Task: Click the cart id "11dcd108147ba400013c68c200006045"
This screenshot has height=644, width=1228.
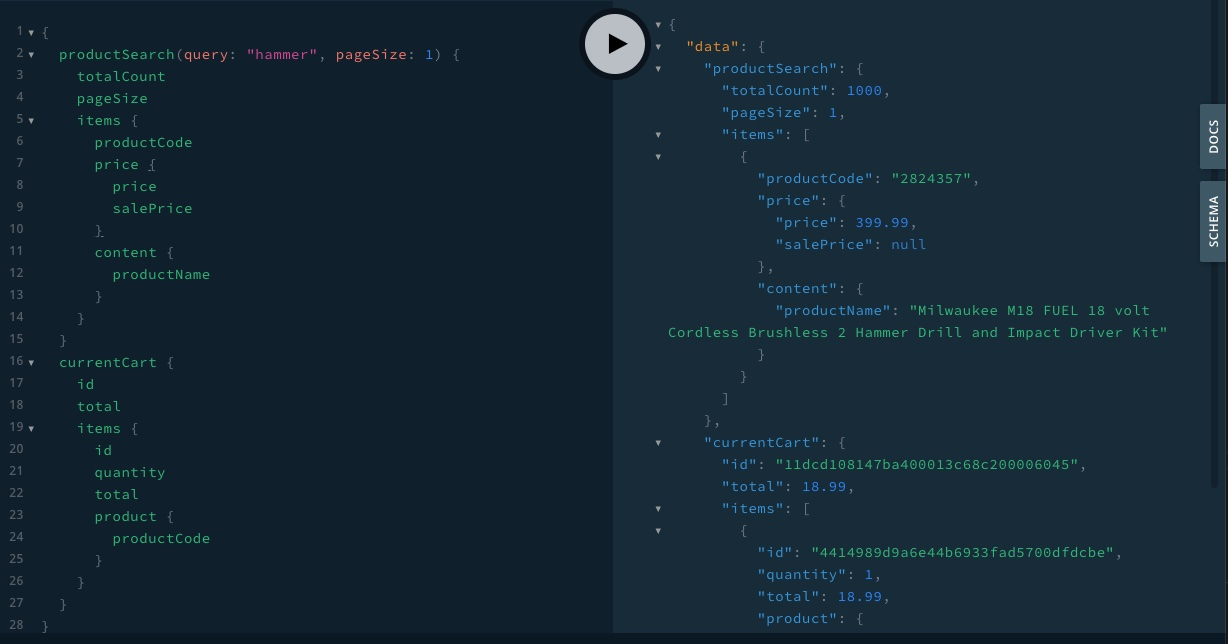Action: tap(927, 464)
